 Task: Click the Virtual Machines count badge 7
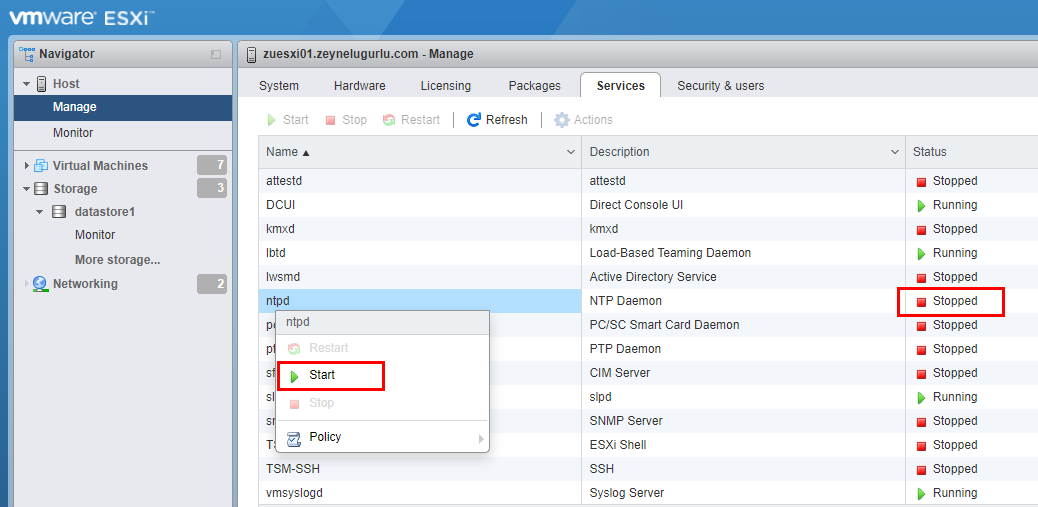click(x=212, y=165)
